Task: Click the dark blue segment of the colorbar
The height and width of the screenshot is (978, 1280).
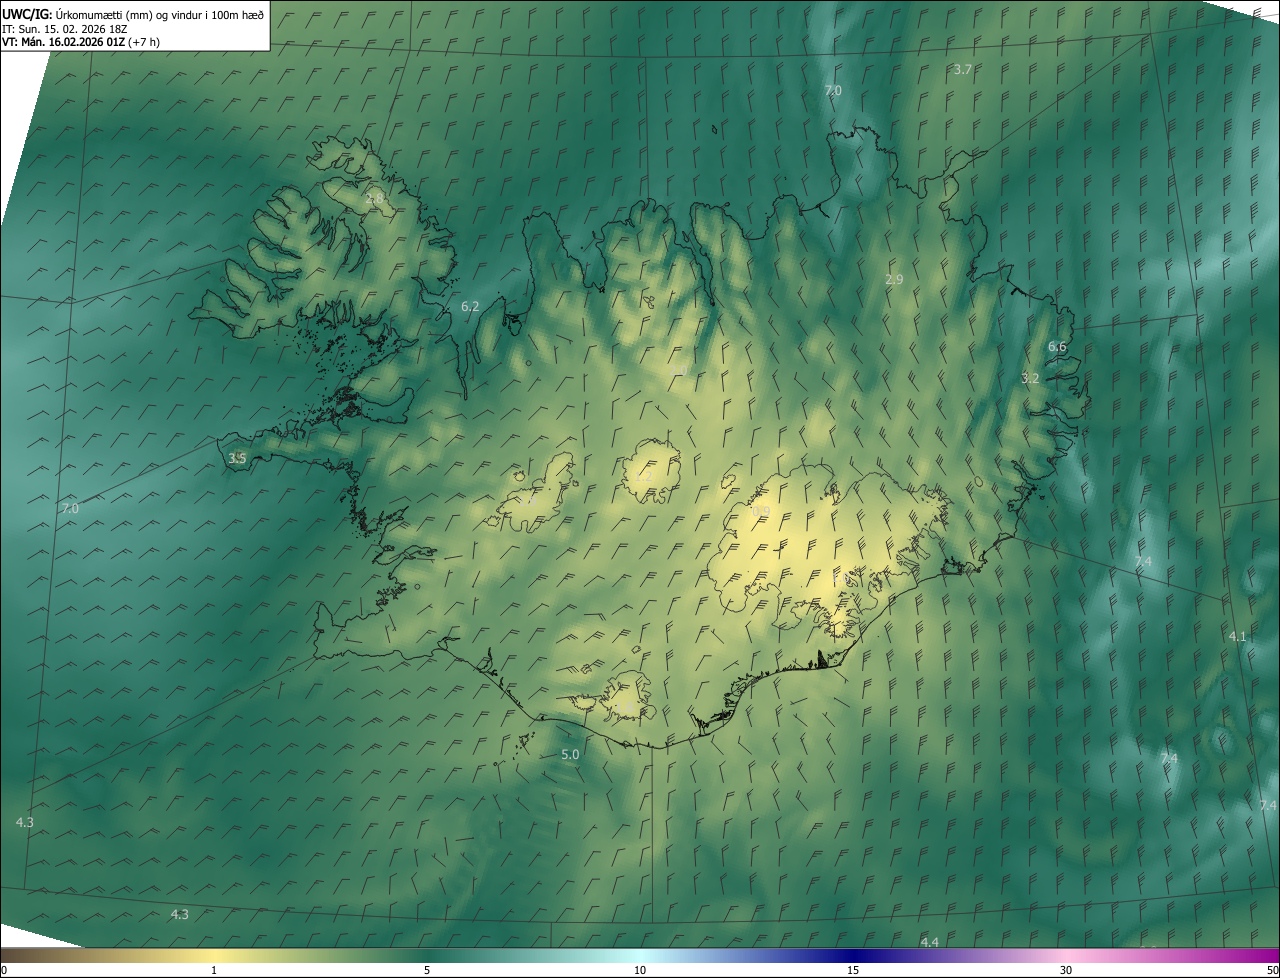Action: pyautogui.click(x=853, y=956)
